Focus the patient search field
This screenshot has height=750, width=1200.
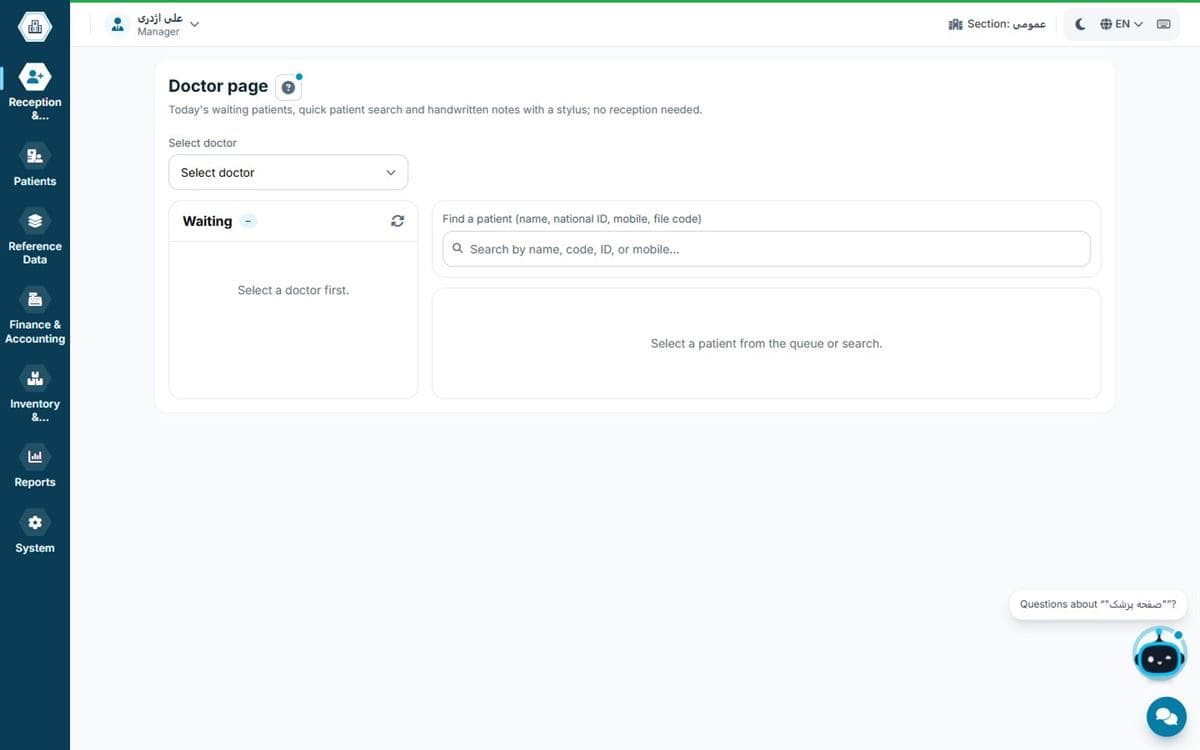[x=766, y=249]
